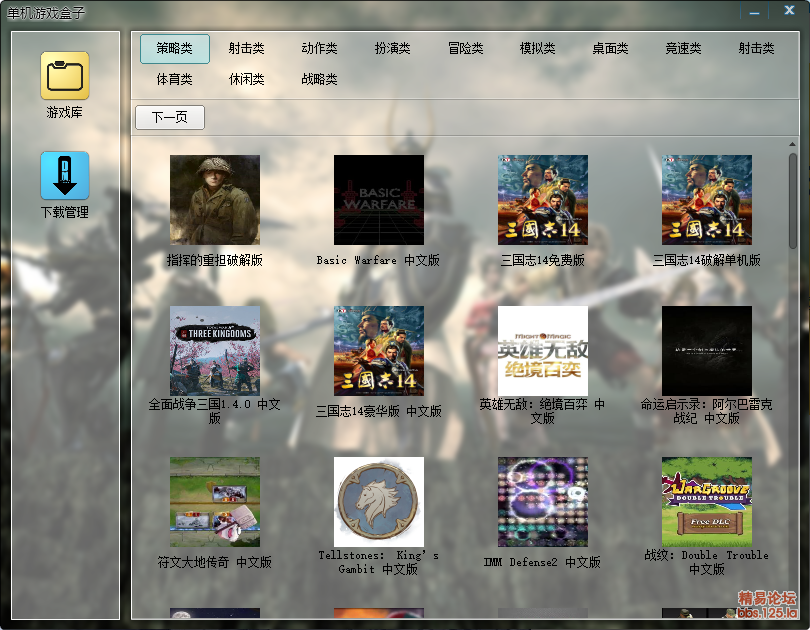Select the 休闲类 category tab
The width and height of the screenshot is (810, 630).
click(247, 79)
